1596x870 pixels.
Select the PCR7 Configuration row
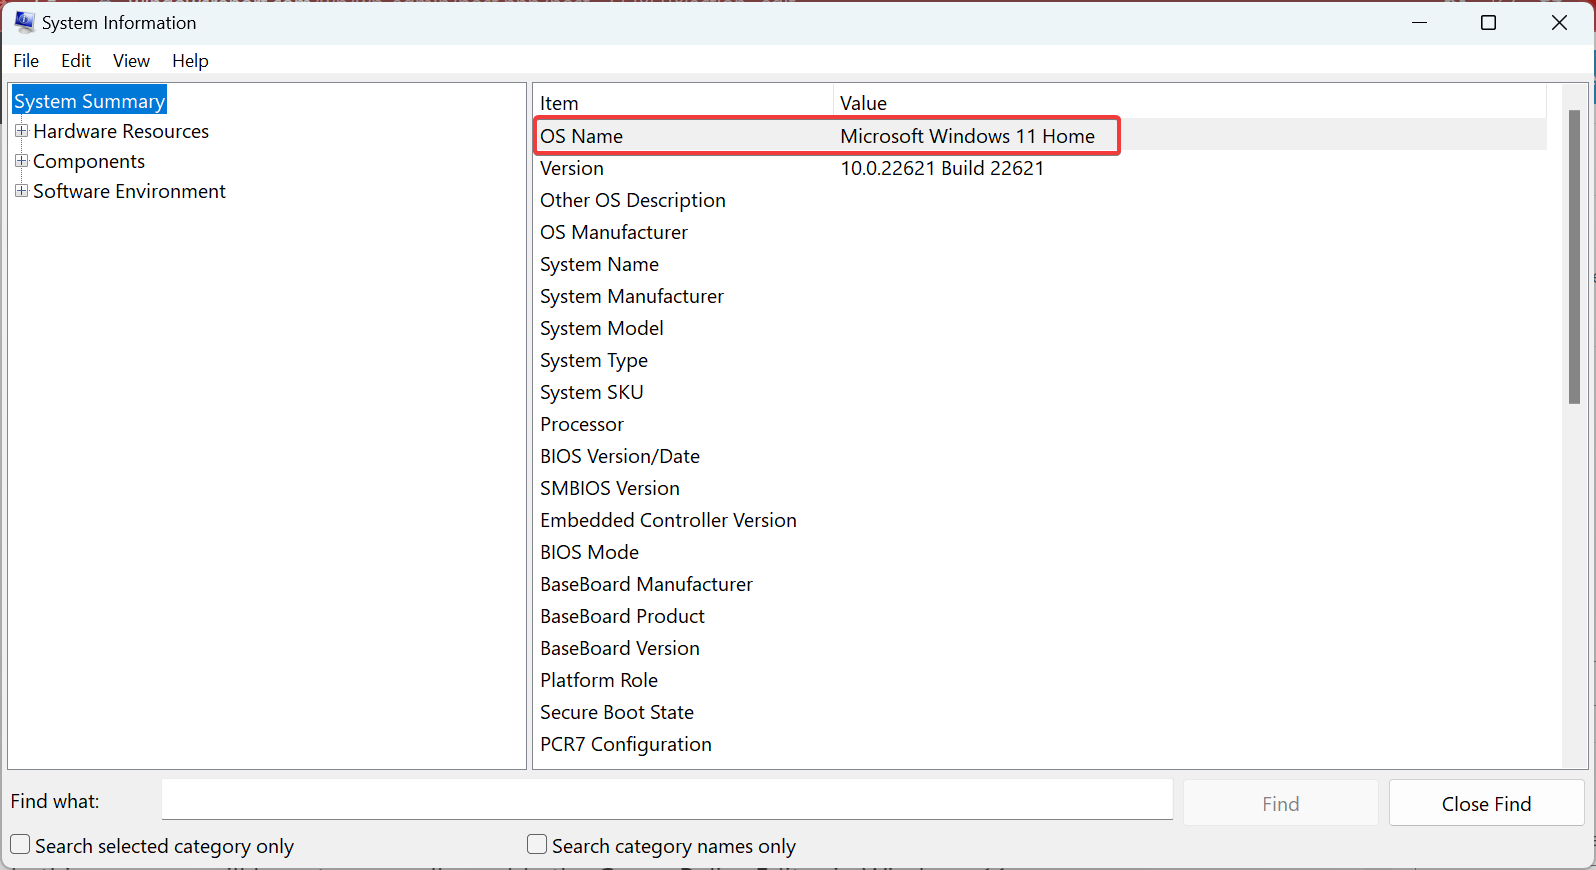1040,744
